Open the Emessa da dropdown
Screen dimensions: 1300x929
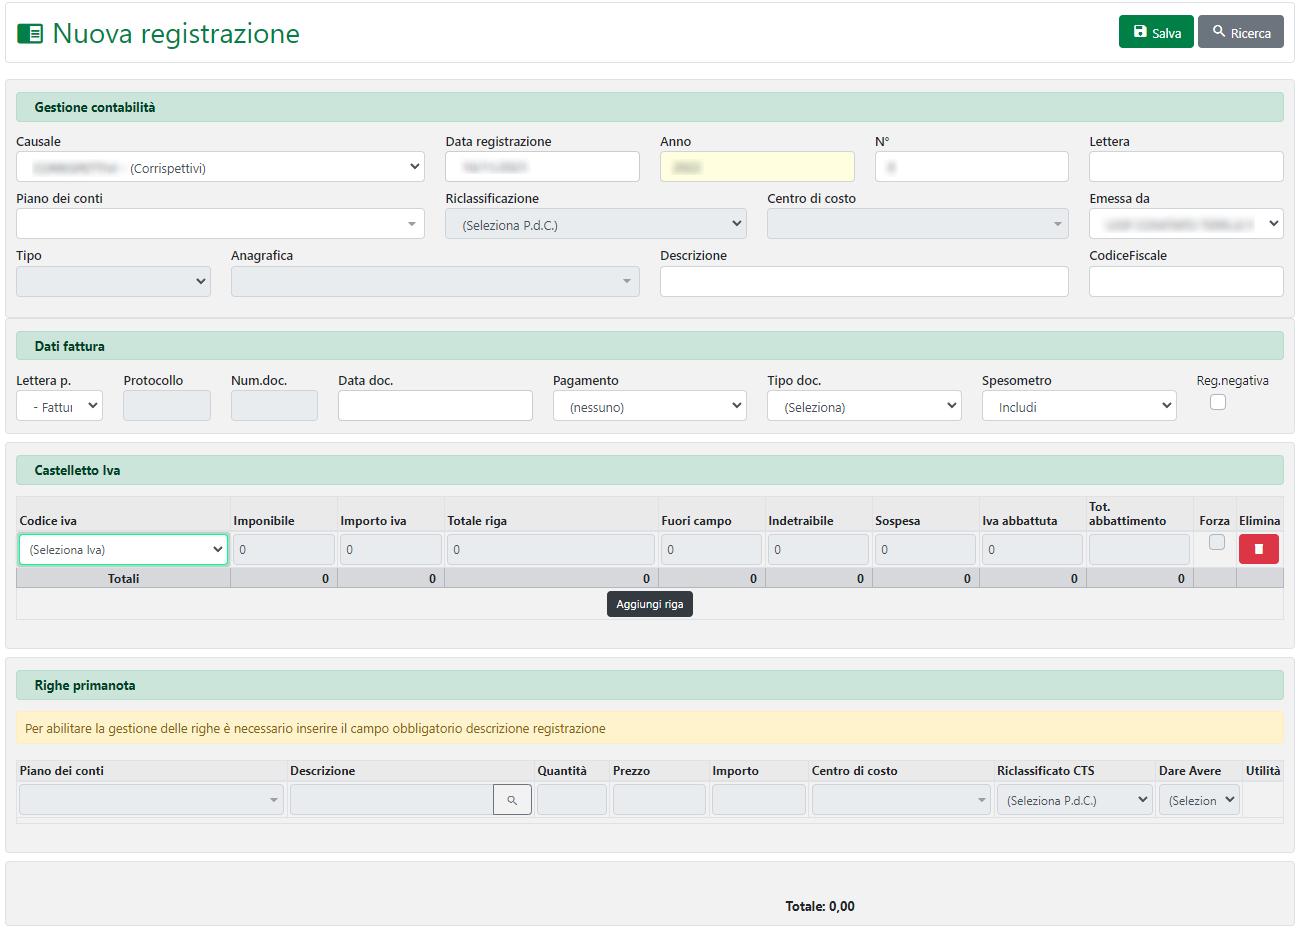click(1185, 224)
